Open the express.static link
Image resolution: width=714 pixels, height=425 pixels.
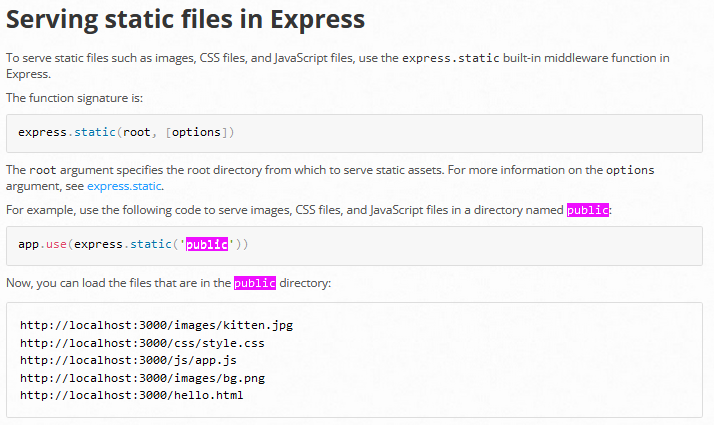click(124, 186)
